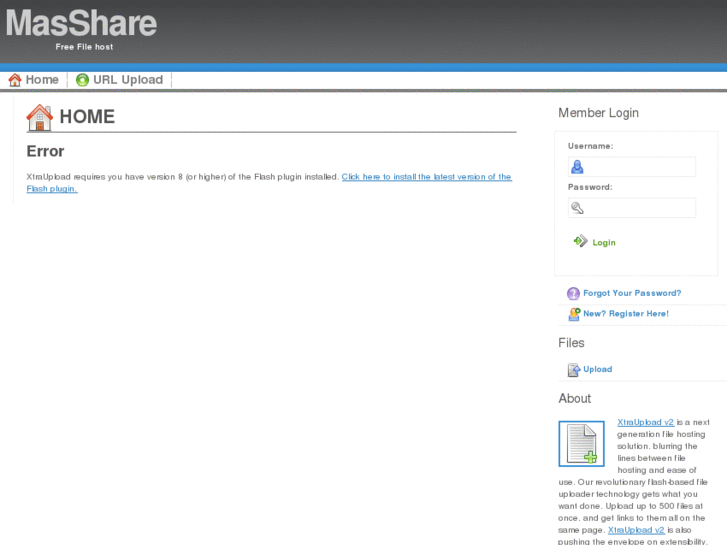Open the first XtraUpload v2 link
This screenshot has height=545, width=727.
point(645,422)
